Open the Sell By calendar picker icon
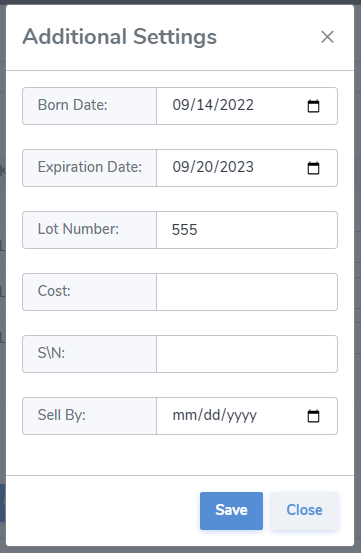 [313, 416]
